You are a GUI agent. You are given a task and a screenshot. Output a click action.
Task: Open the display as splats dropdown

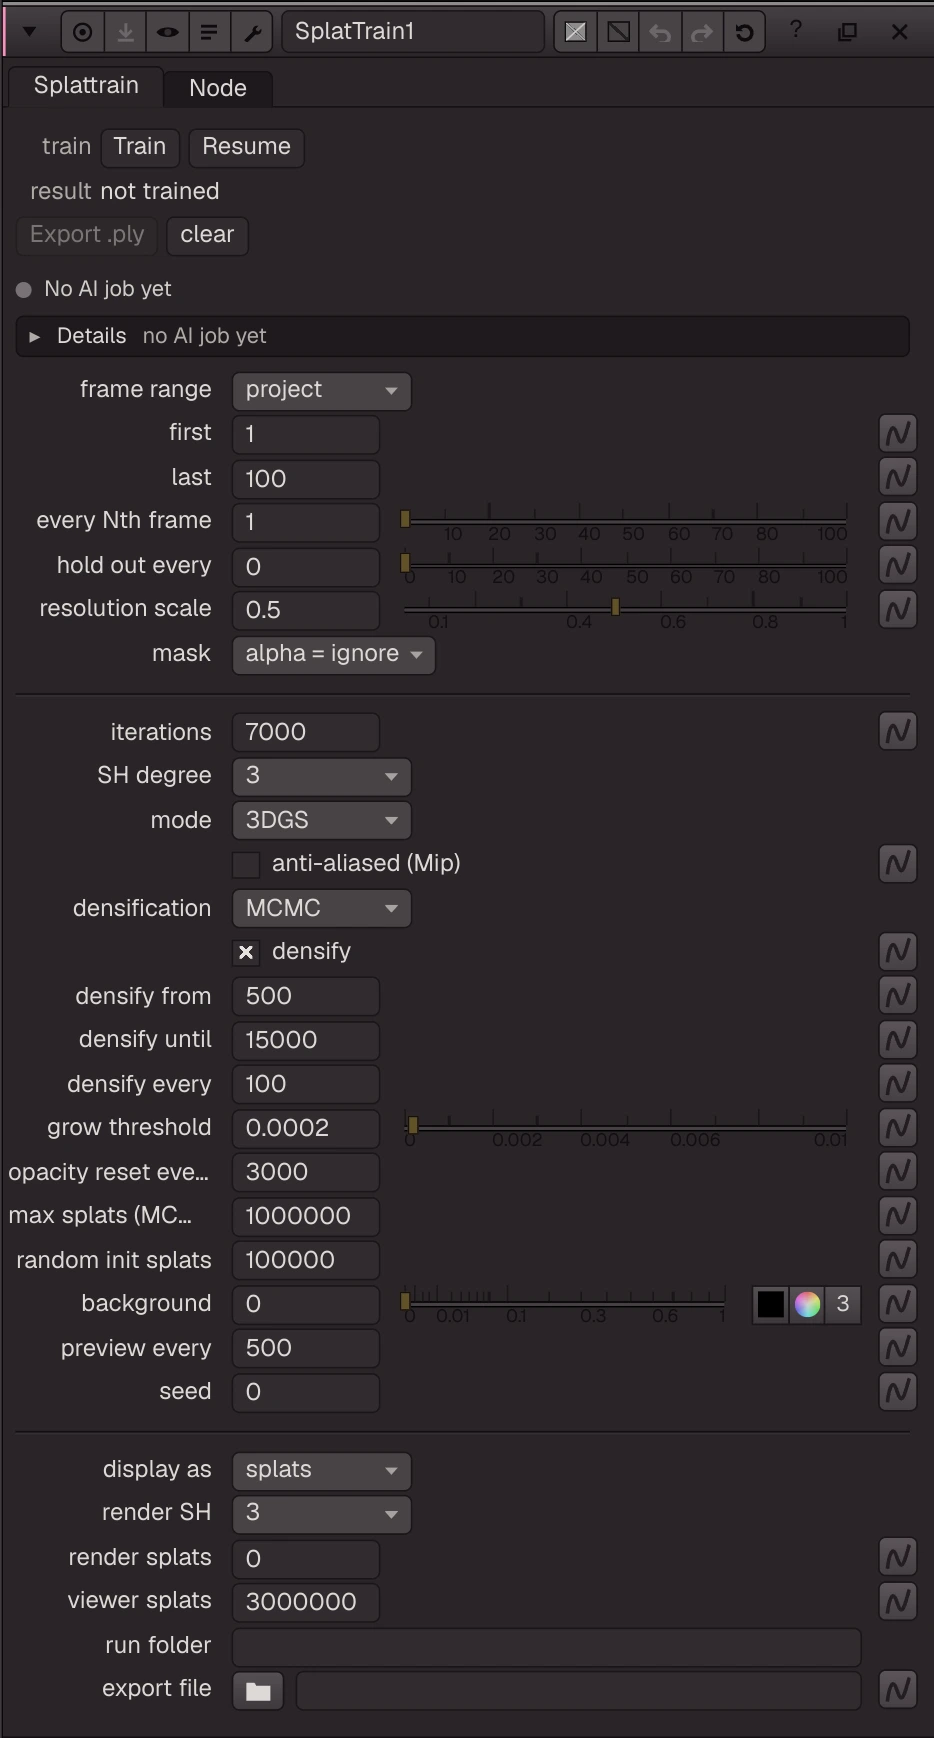click(321, 1470)
